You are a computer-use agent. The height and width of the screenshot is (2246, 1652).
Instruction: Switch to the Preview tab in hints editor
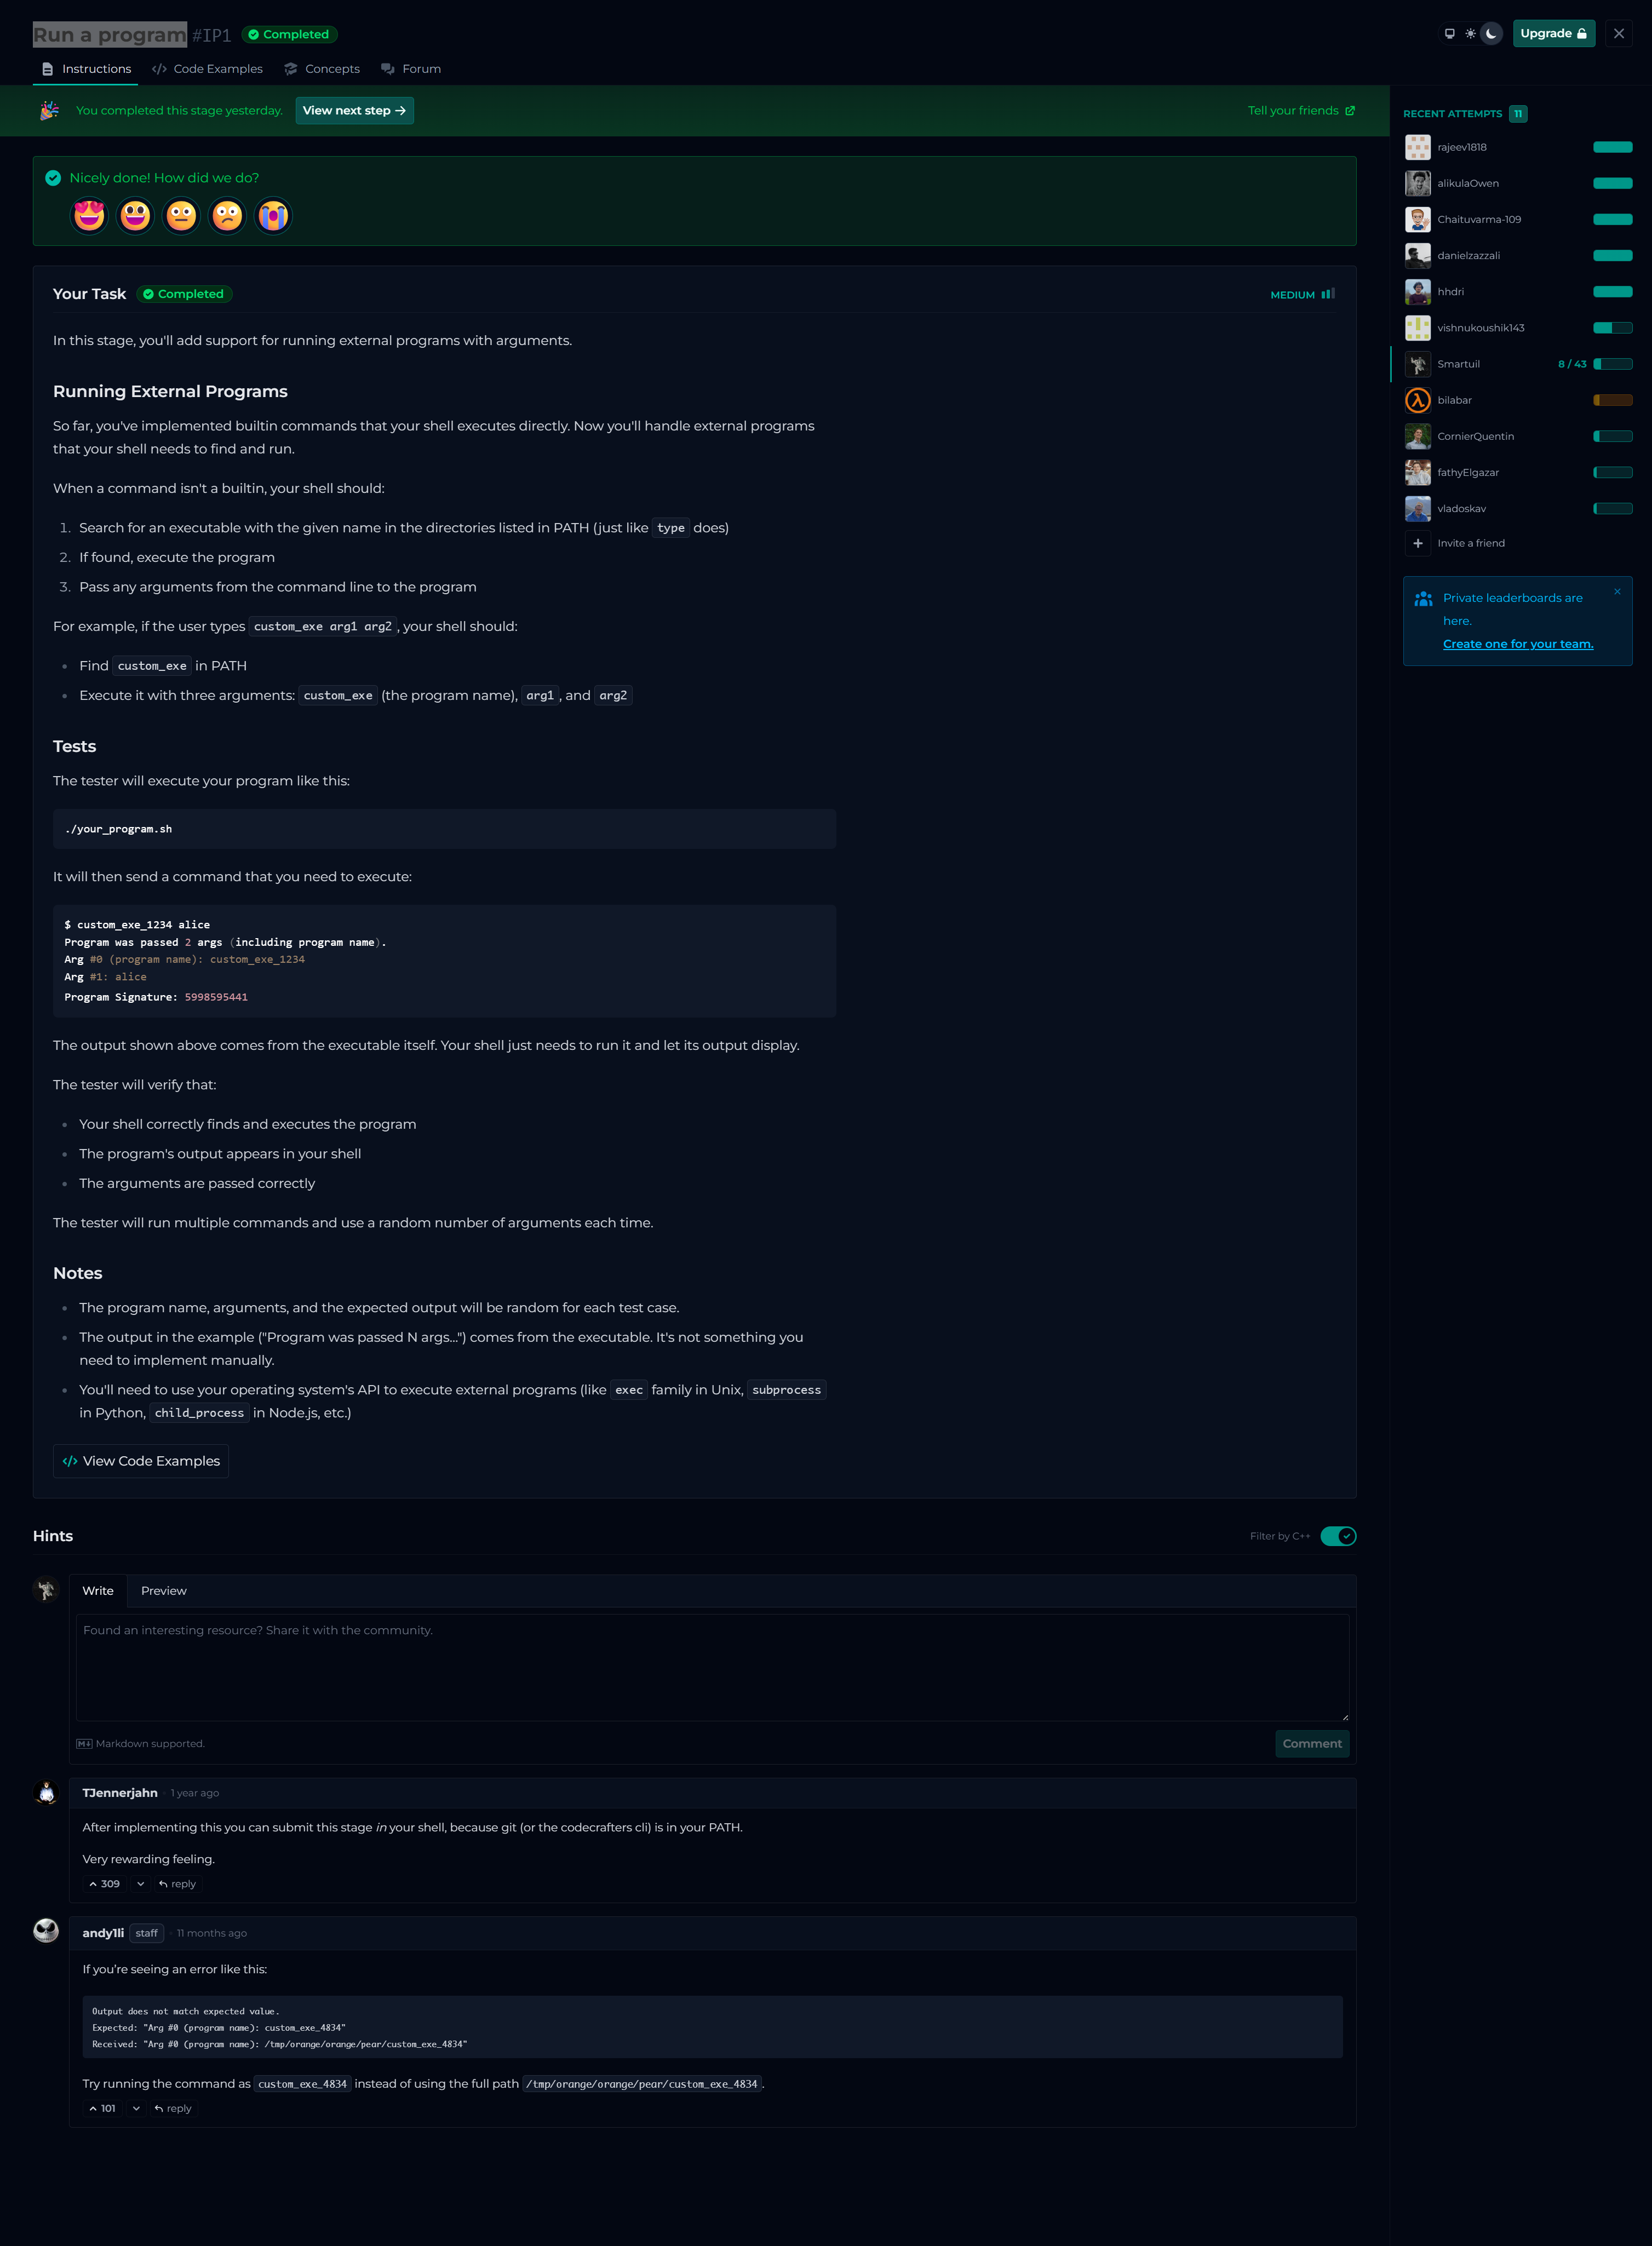point(163,1591)
